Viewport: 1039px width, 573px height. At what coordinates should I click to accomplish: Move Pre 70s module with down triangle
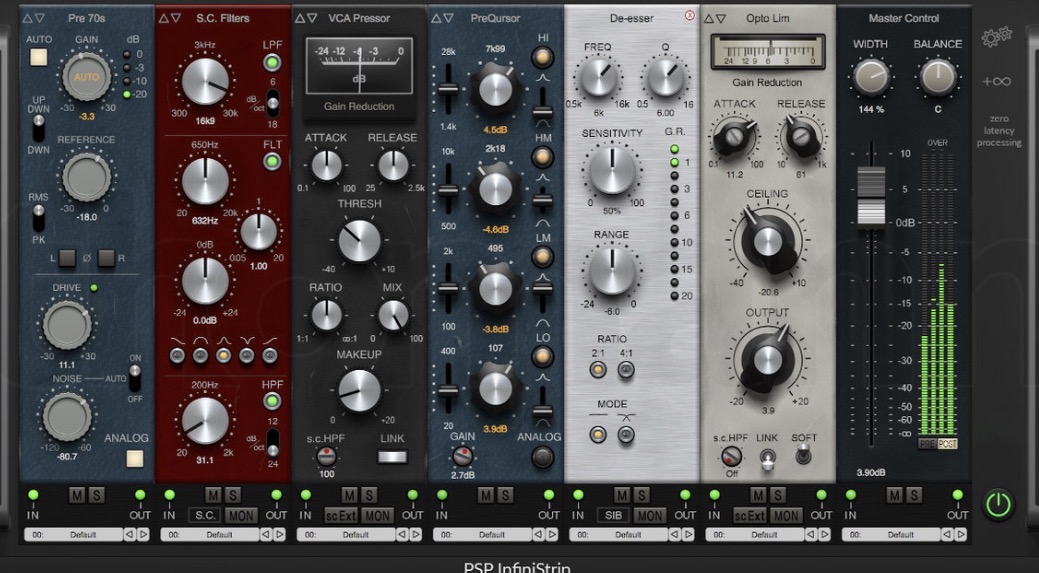(40, 18)
